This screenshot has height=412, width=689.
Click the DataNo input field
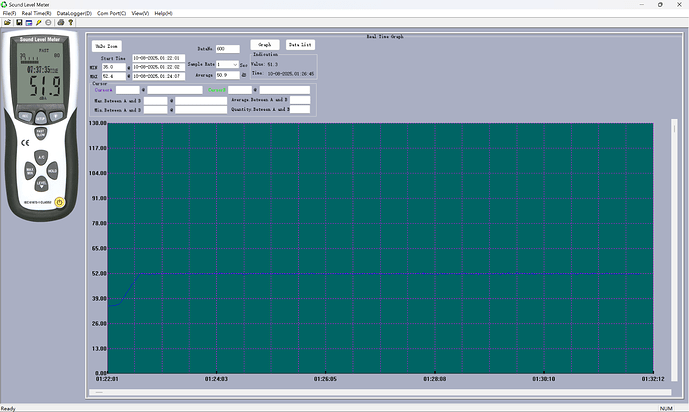click(x=227, y=48)
